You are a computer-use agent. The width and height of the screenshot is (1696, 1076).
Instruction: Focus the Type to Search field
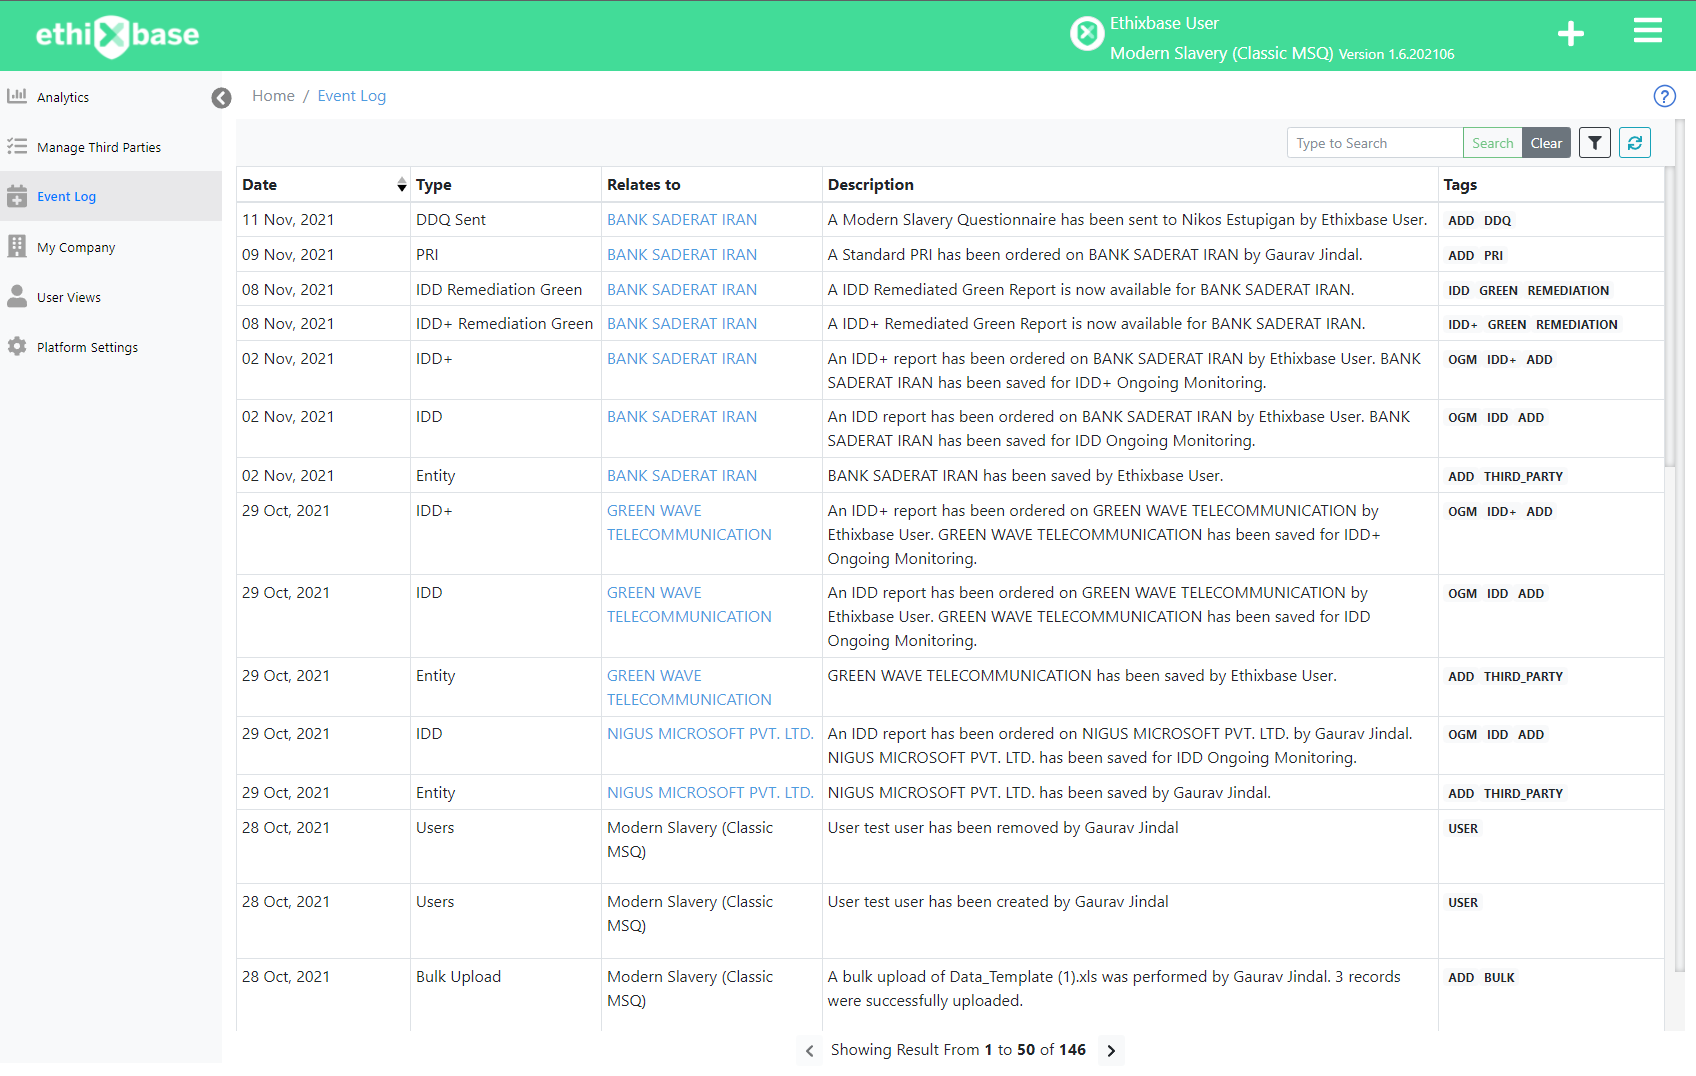tap(1375, 143)
